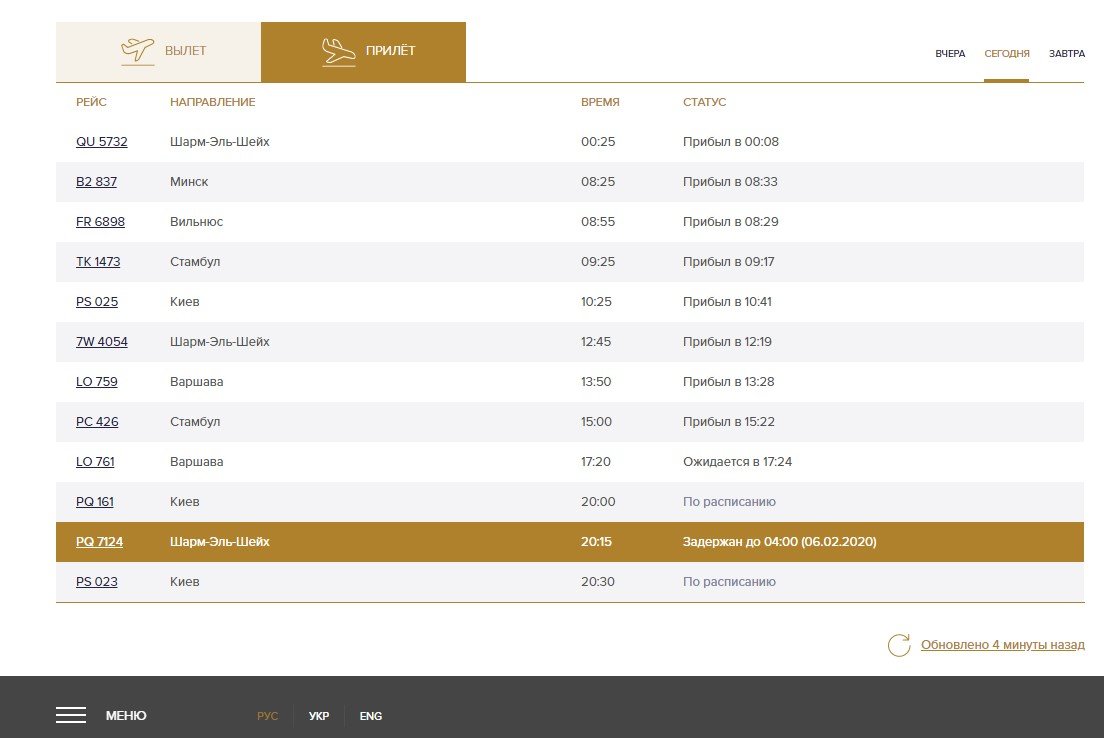Click the circular refresh icon
This screenshot has width=1104, height=738.
coord(899,645)
